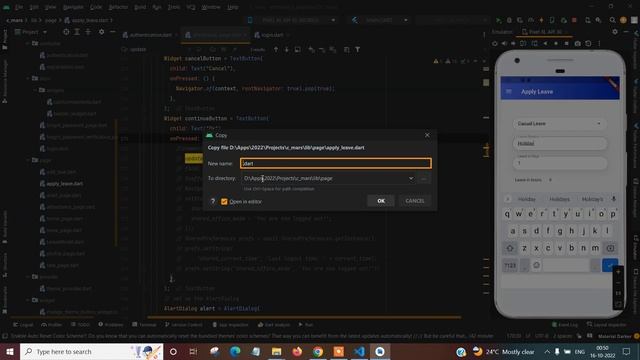The height and width of the screenshot is (360, 640).
Task: Click the locate-in-project target icon
Action: 66,32
